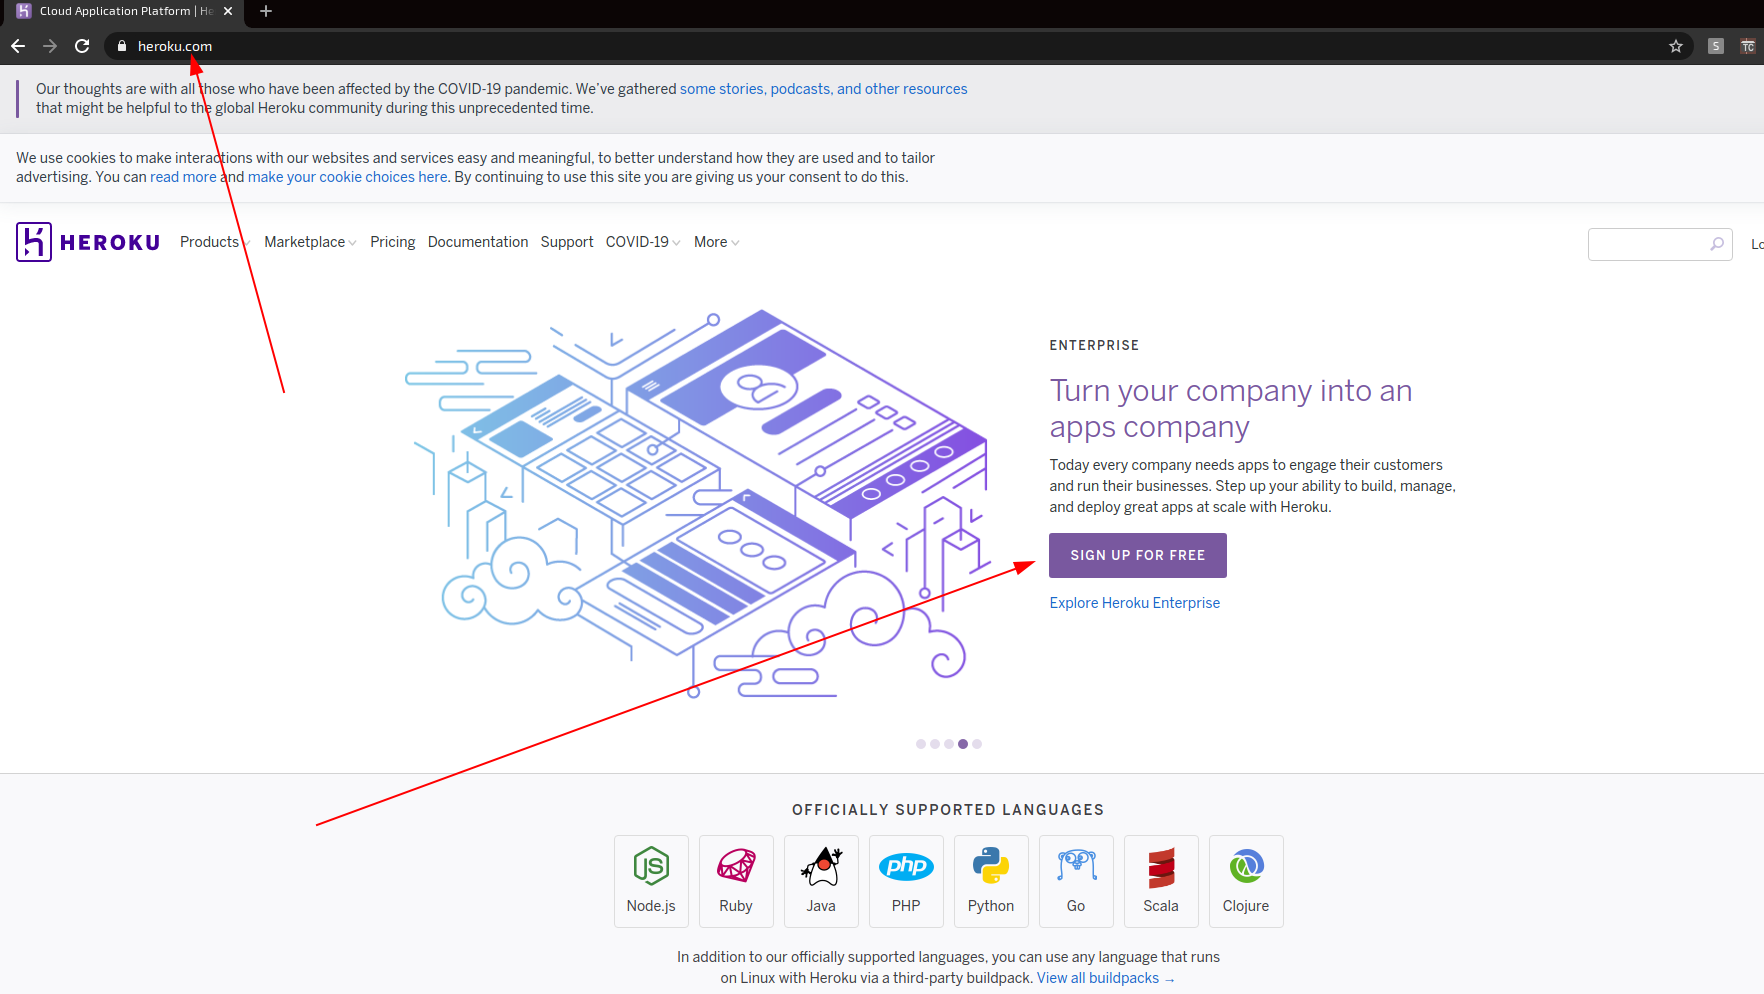Click into the site search field

[x=1648, y=244]
